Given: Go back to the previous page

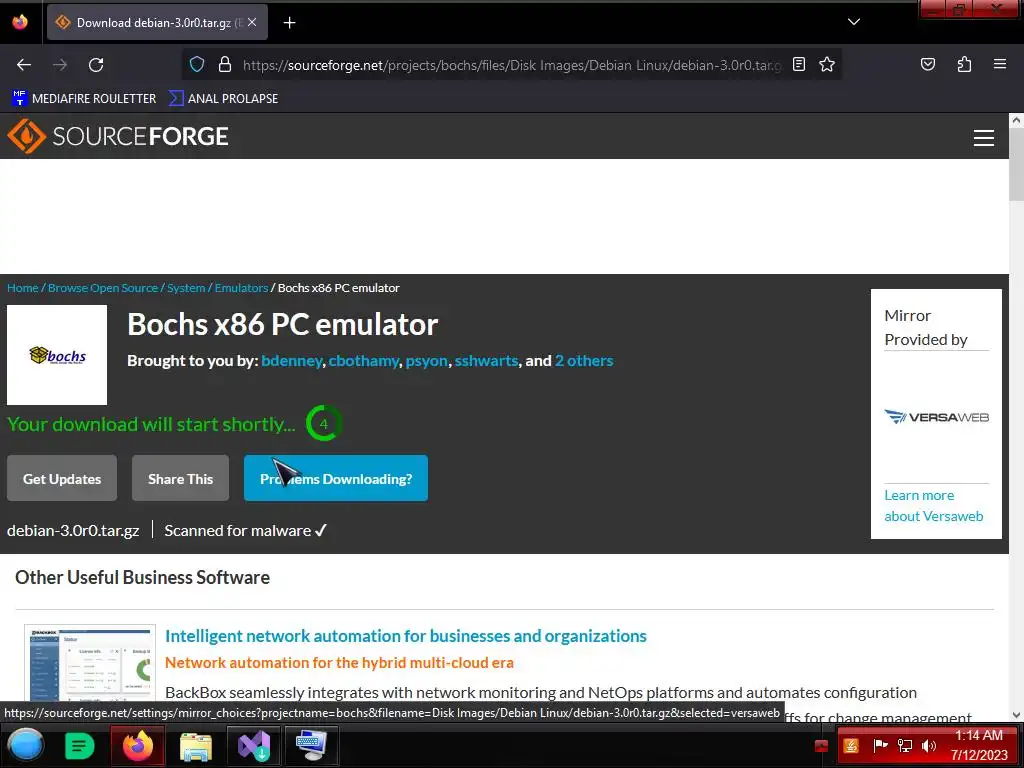Looking at the screenshot, I should pyautogui.click(x=24, y=65).
